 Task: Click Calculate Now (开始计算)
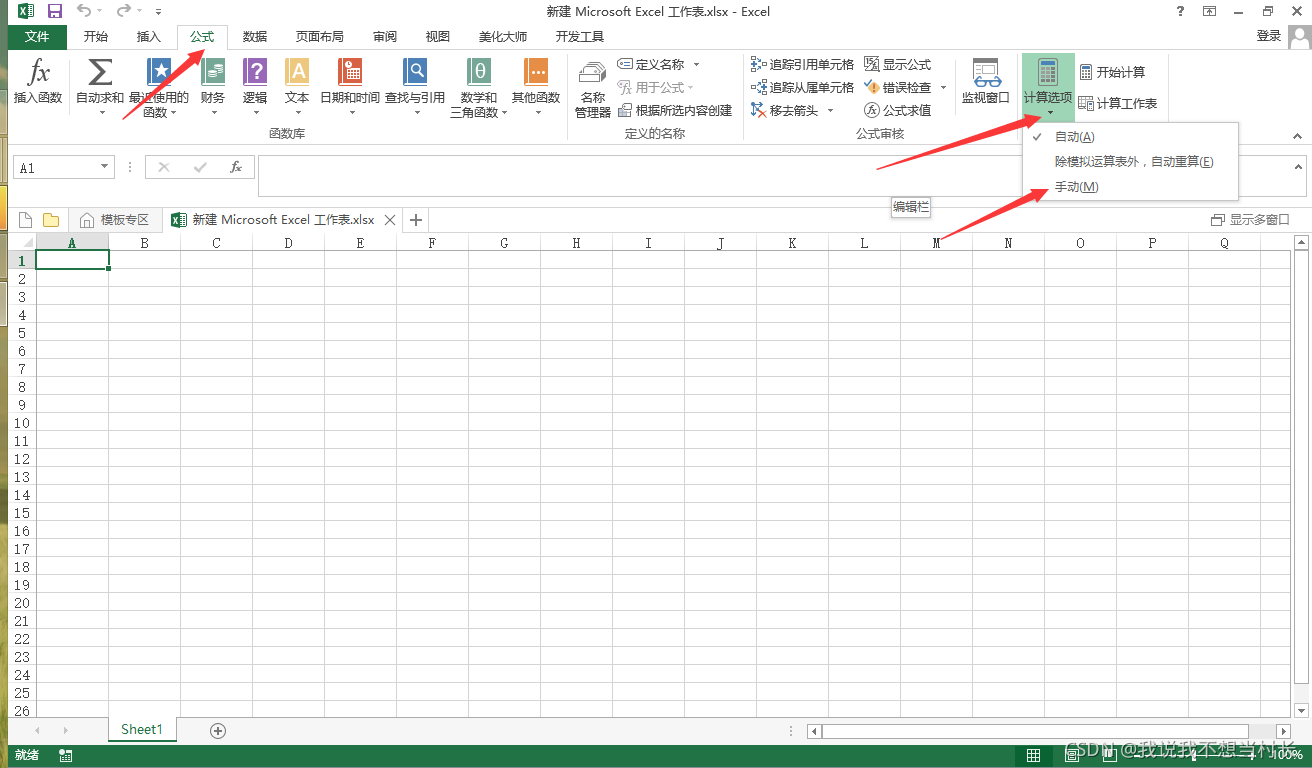click(x=1112, y=72)
